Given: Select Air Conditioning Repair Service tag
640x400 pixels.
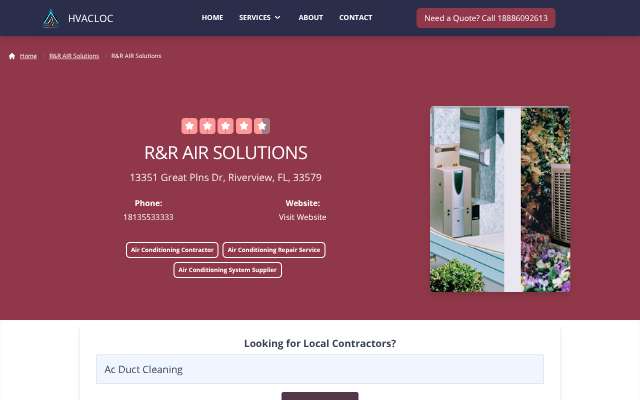Looking at the screenshot, I should point(274,250).
